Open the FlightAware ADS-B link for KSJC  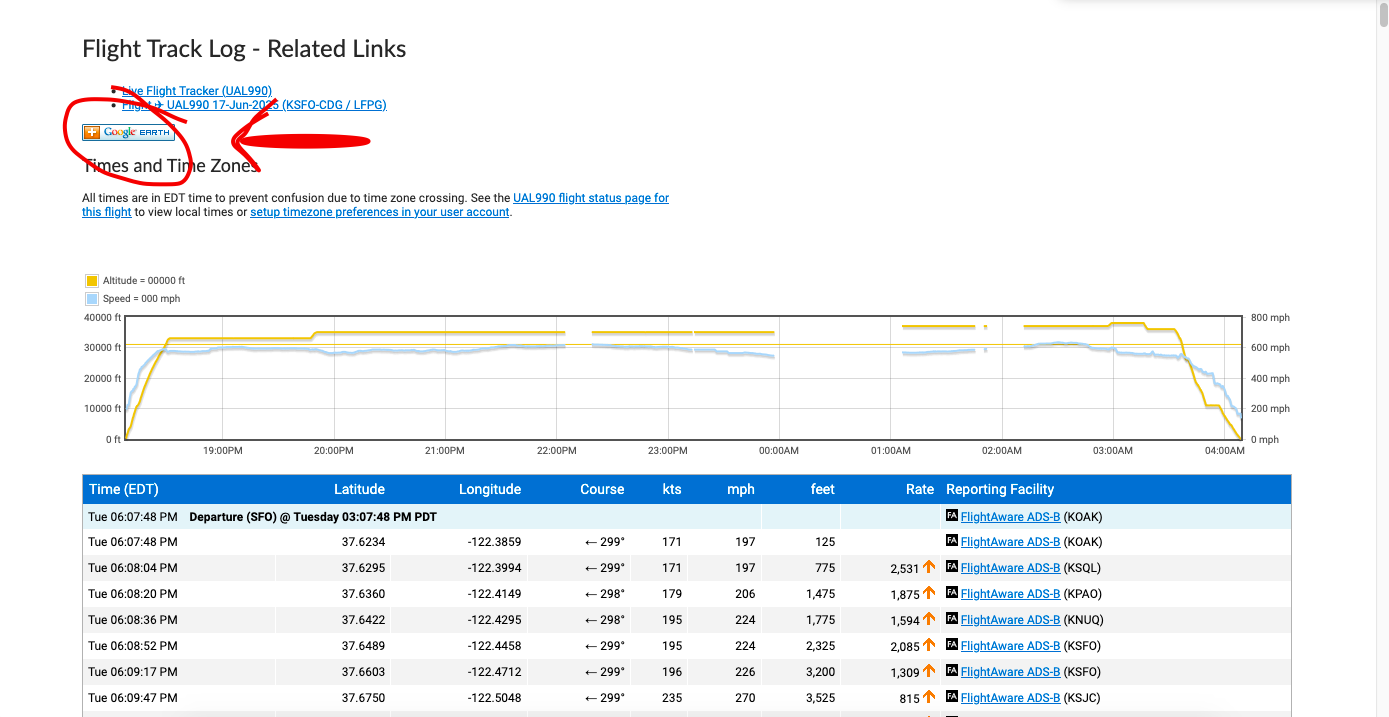(x=1010, y=698)
